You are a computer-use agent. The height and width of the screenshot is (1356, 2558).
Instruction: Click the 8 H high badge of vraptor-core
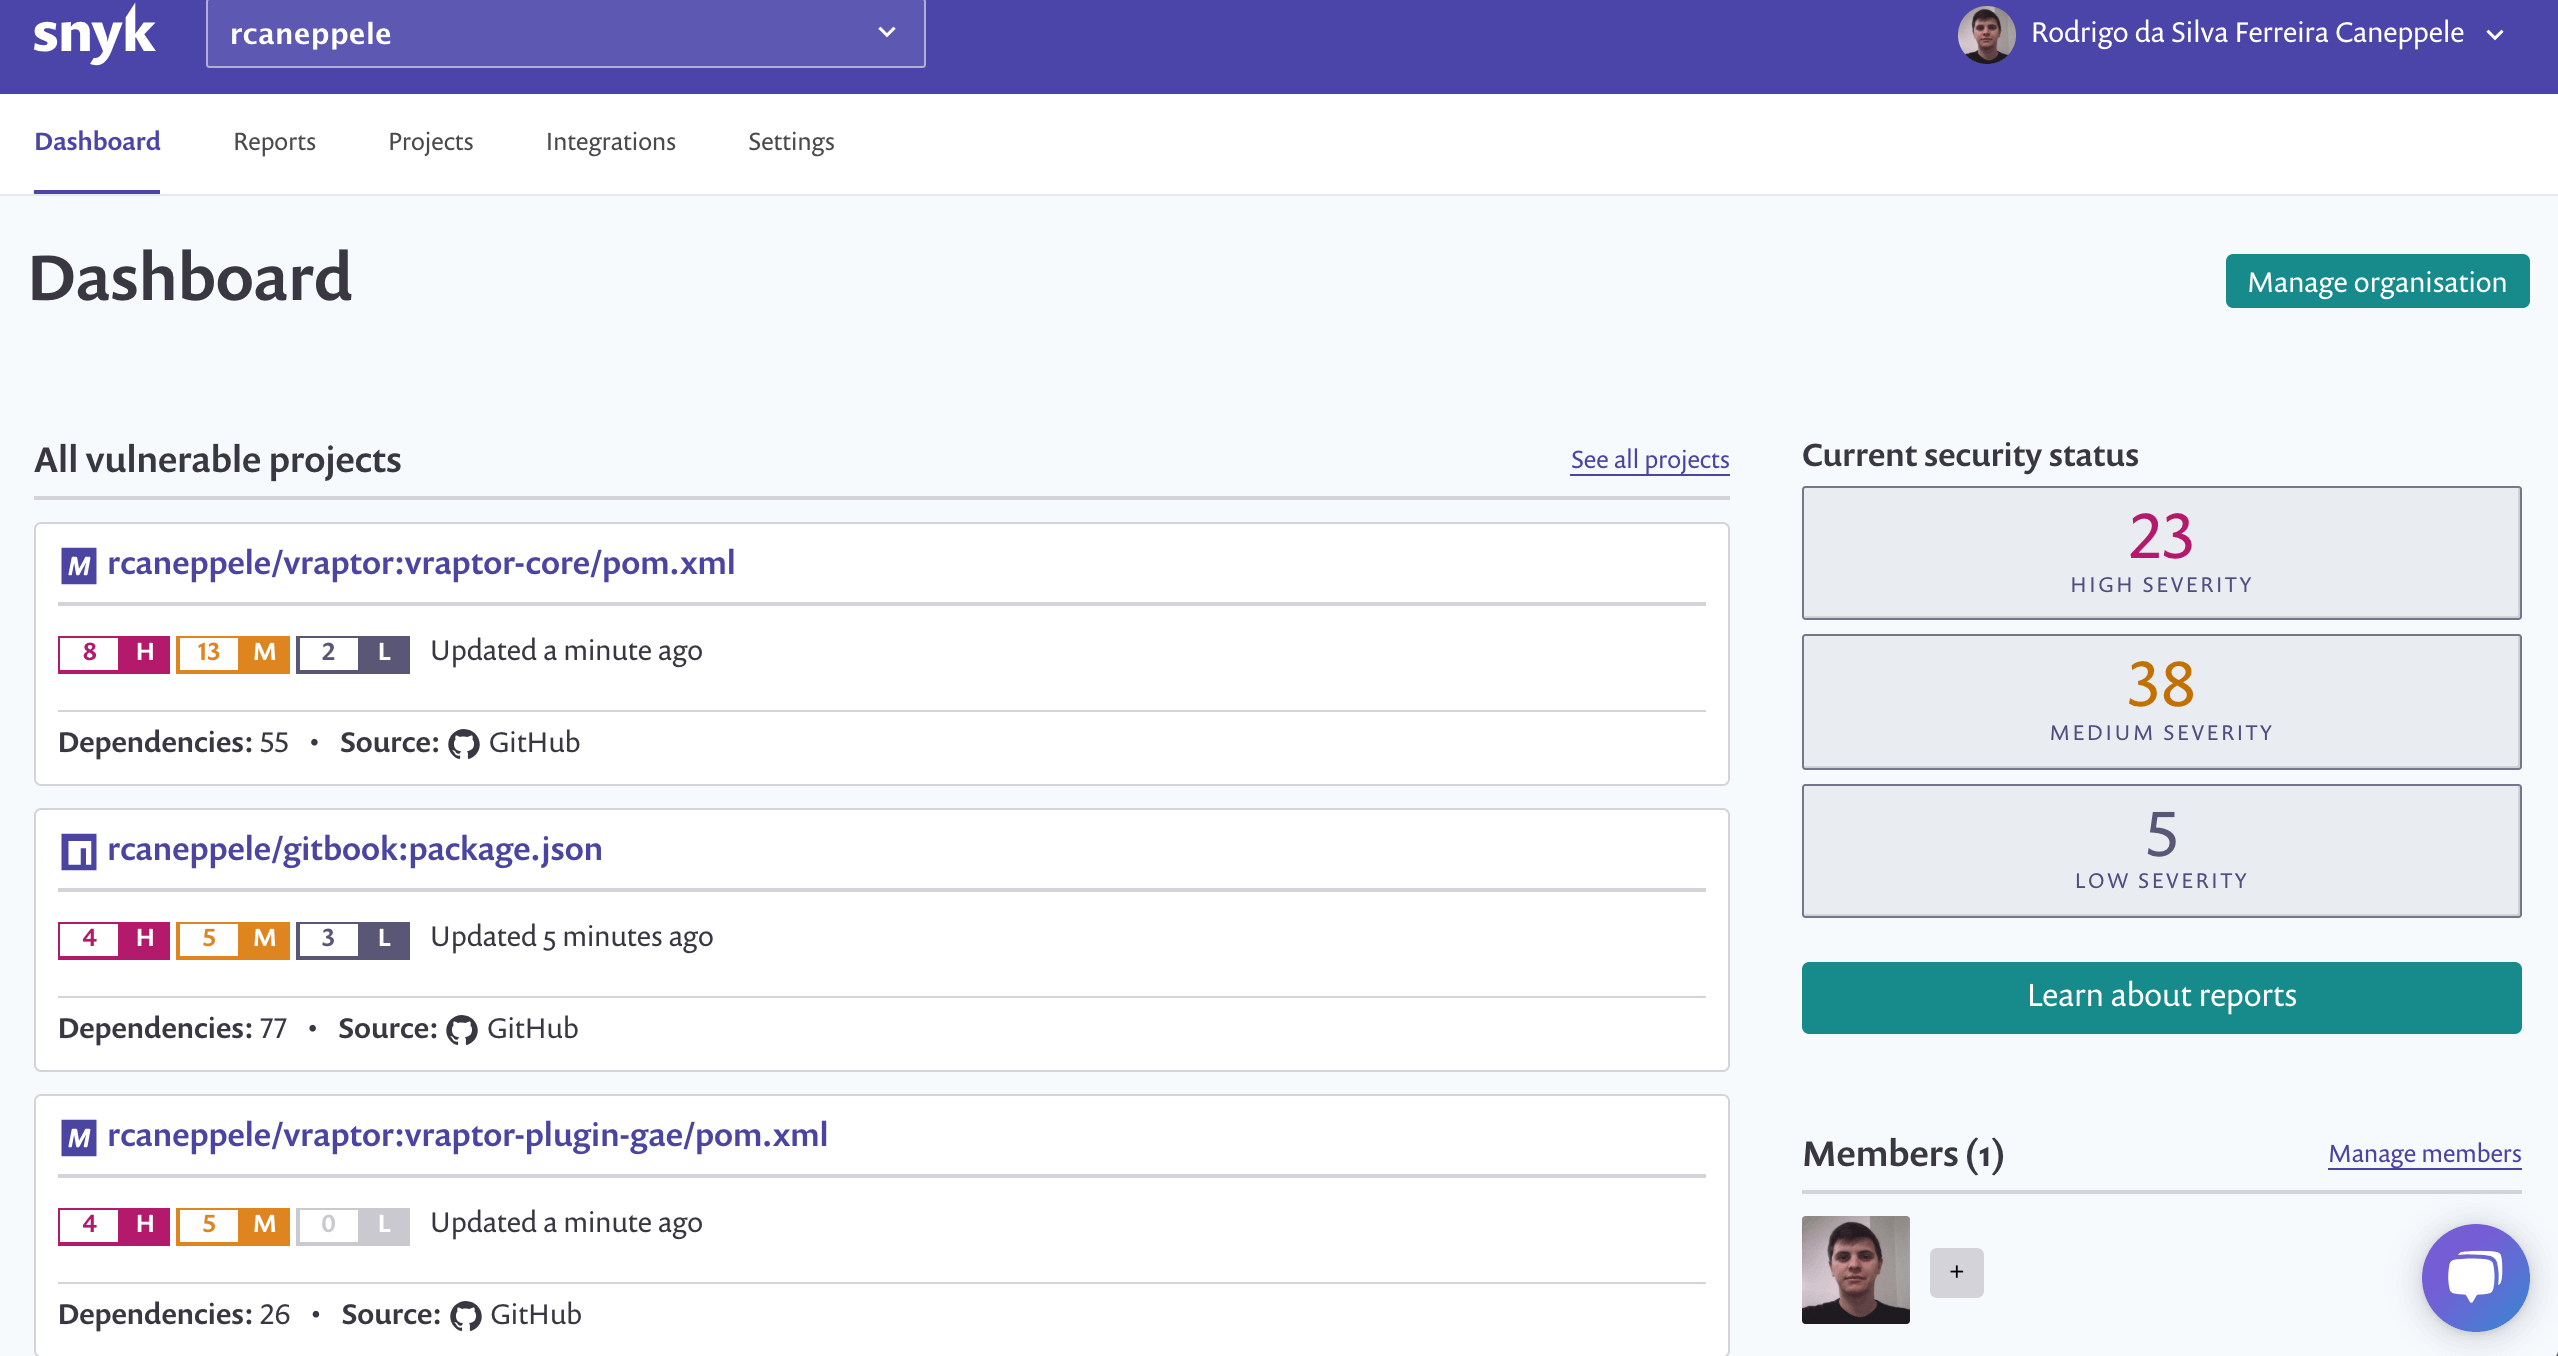click(x=114, y=654)
